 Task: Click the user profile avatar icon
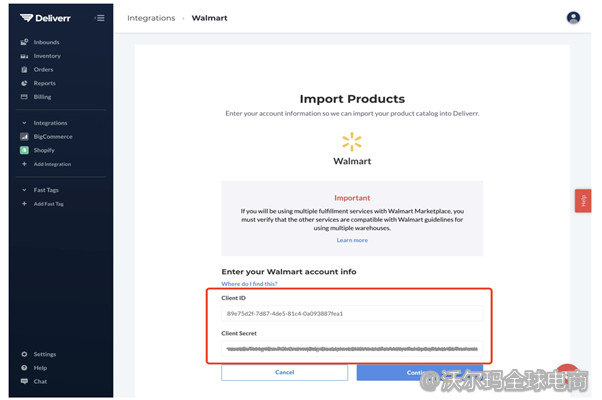pyautogui.click(x=573, y=18)
